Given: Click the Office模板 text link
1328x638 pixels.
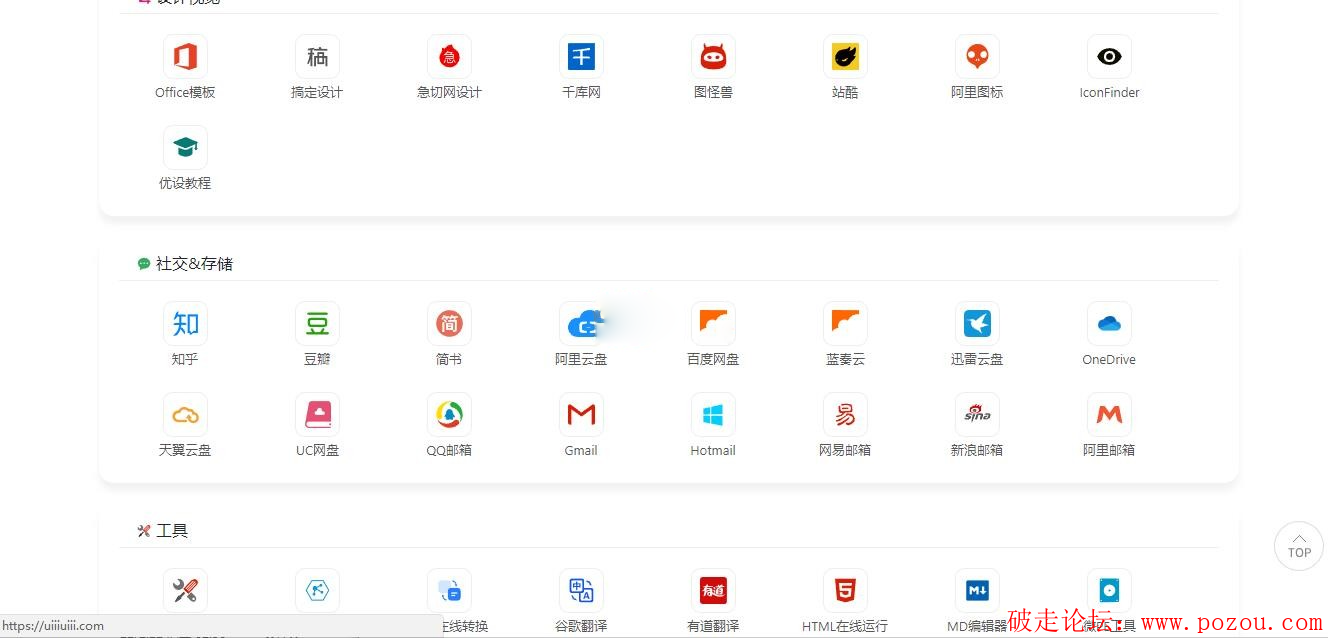Looking at the screenshot, I should tap(185, 93).
